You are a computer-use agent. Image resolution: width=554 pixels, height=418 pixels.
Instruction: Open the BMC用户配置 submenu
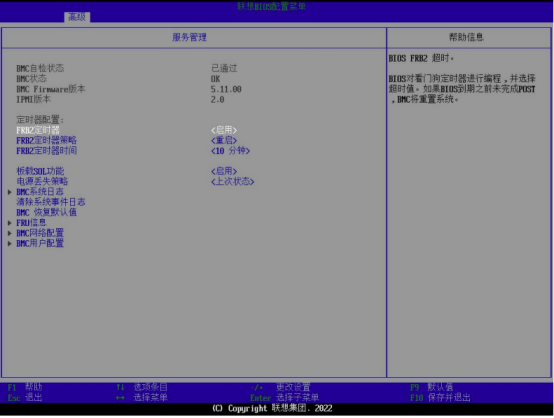pos(40,243)
